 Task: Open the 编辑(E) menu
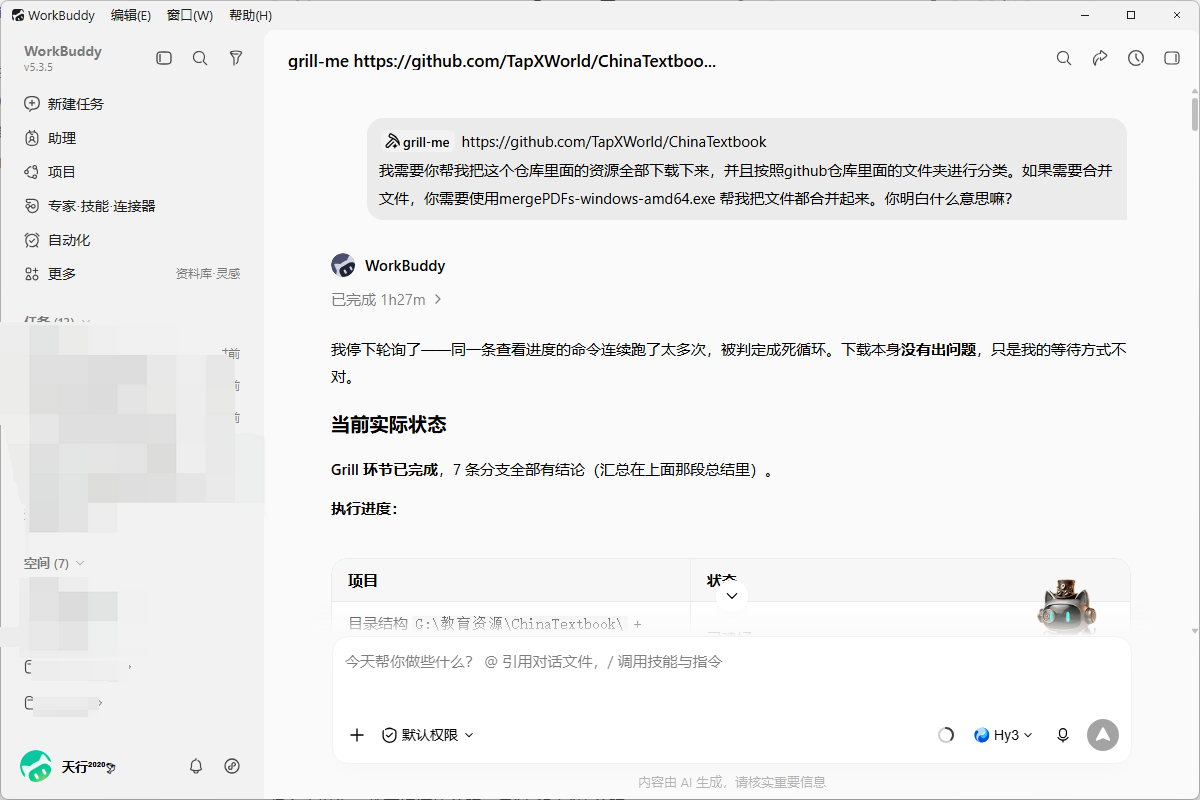[131, 15]
